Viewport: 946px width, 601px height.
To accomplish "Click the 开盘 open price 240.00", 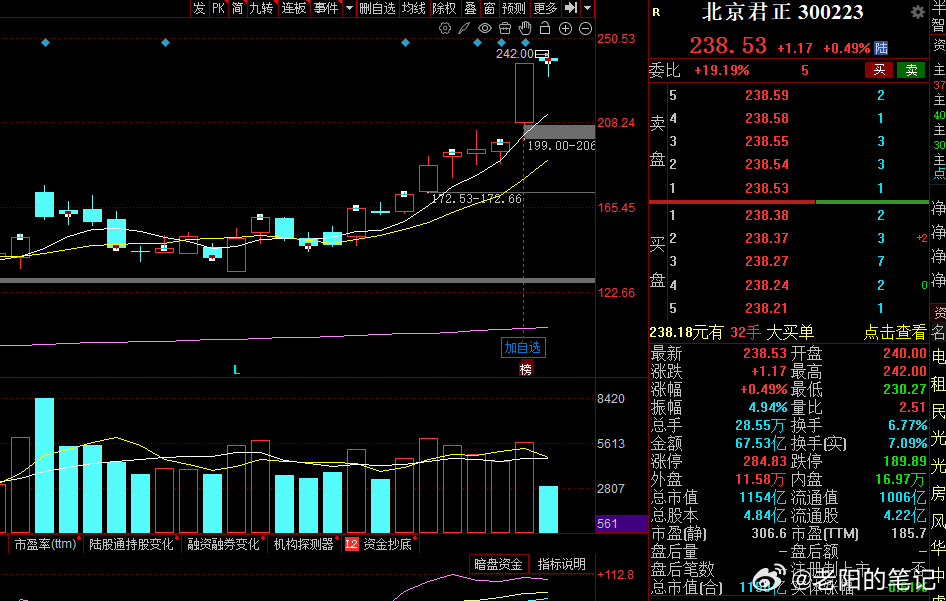I will coord(904,354).
